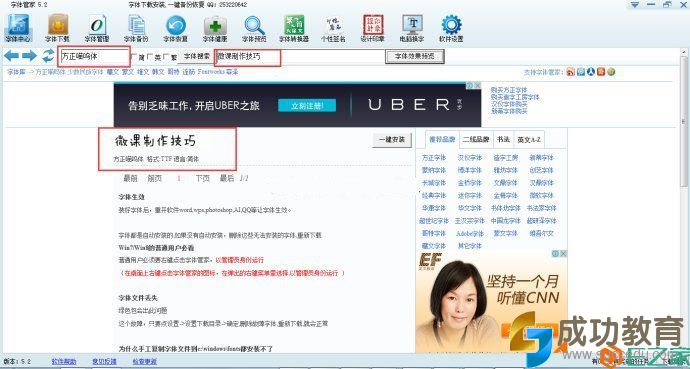Click the 汉仪字体购买 link
The height and width of the screenshot is (369, 690).
point(509,104)
